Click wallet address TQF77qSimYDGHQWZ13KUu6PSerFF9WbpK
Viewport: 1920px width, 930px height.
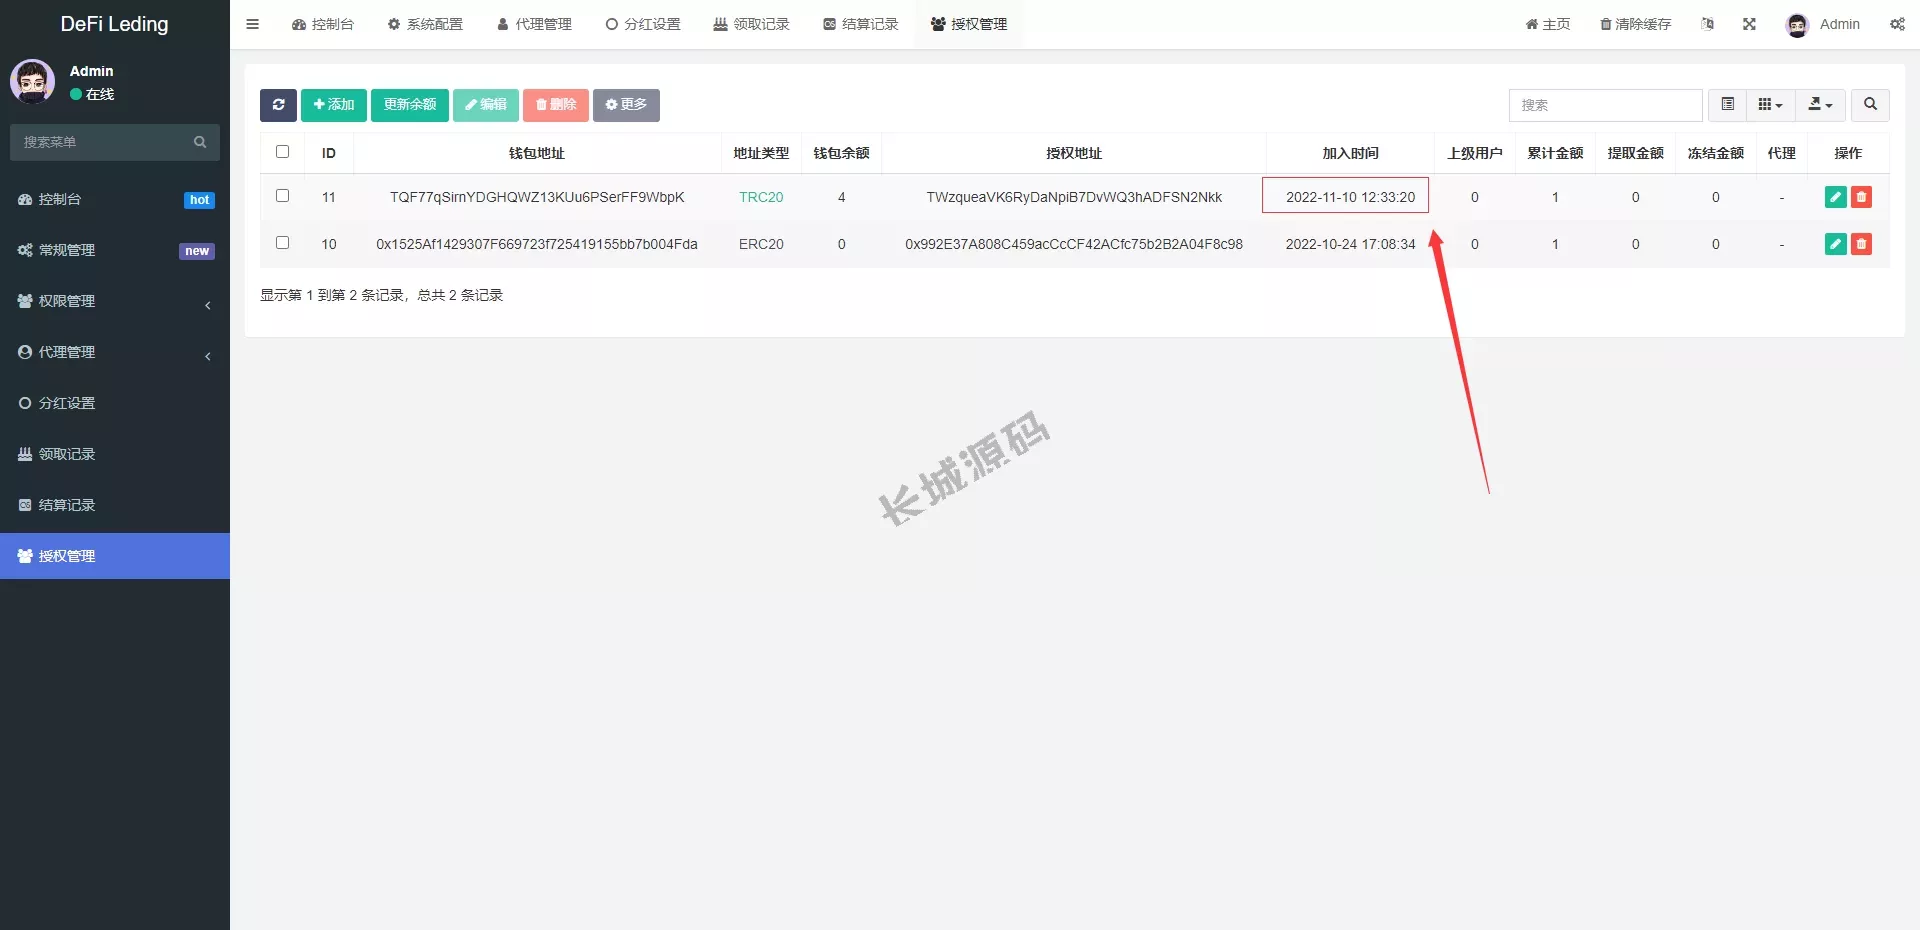click(x=537, y=197)
